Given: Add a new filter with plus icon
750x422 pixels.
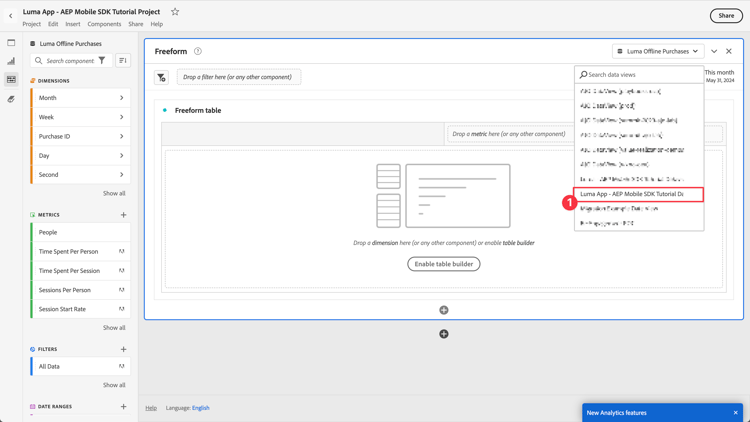Looking at the screenshot, I should [123, 349].
